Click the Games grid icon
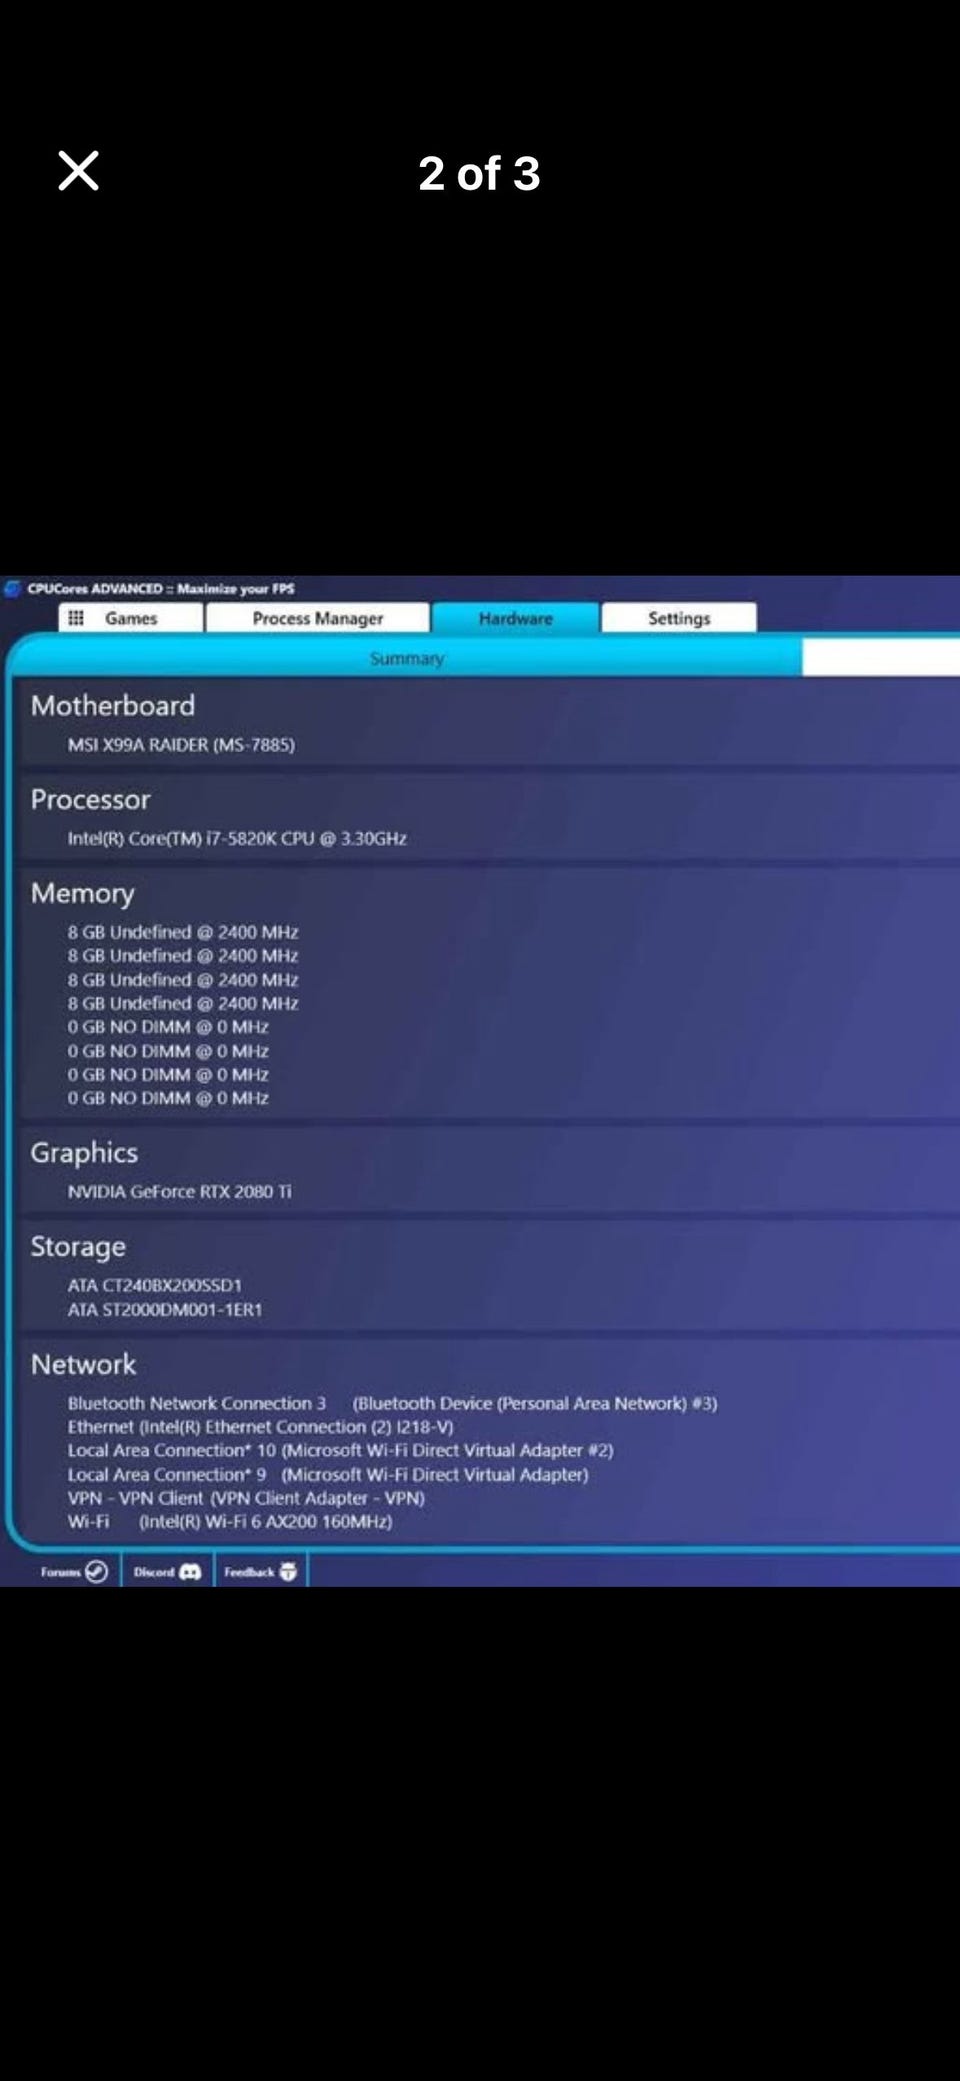The height and width of the screenshot is (2081, 960). pyautogui.click(x=76, y=618)
